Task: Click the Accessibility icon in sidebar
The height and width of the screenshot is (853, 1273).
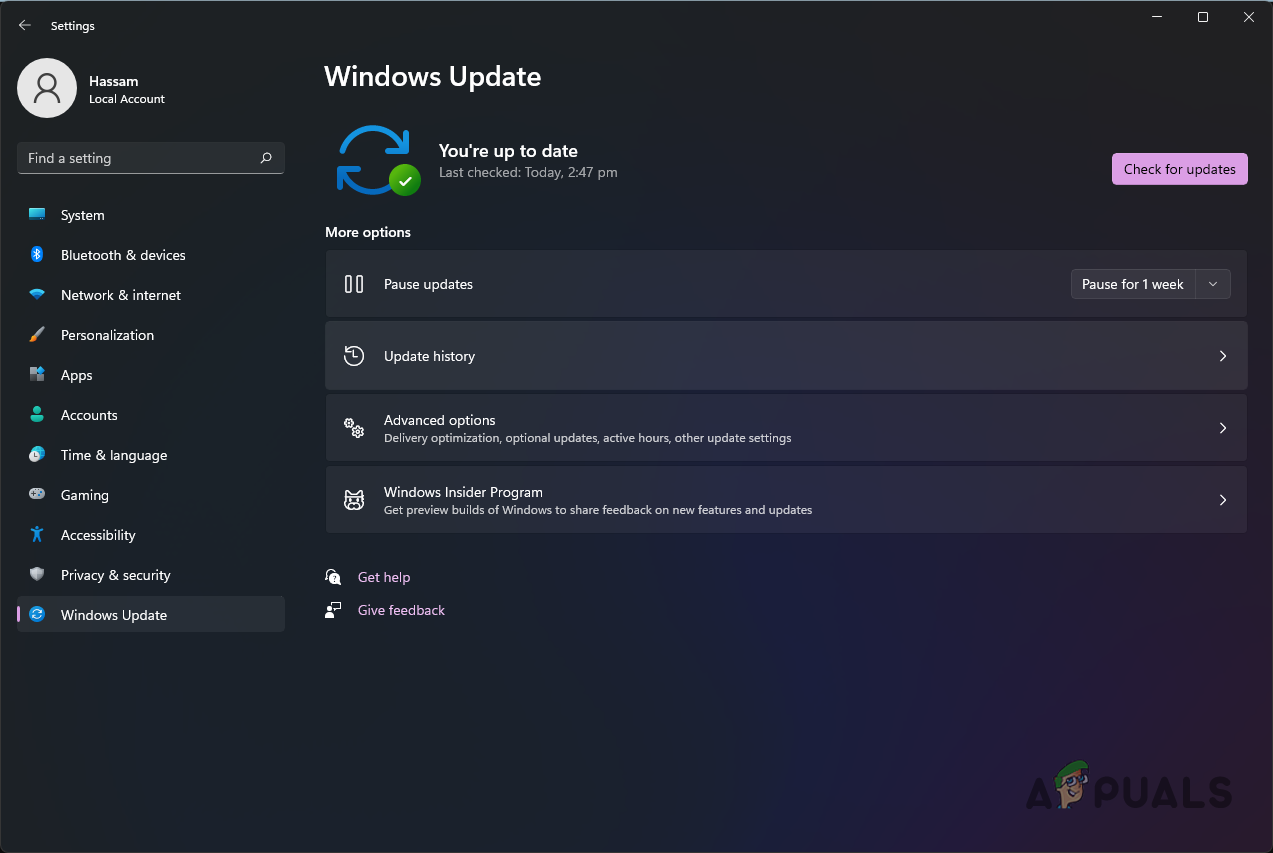Action: [x=36, y=535]
